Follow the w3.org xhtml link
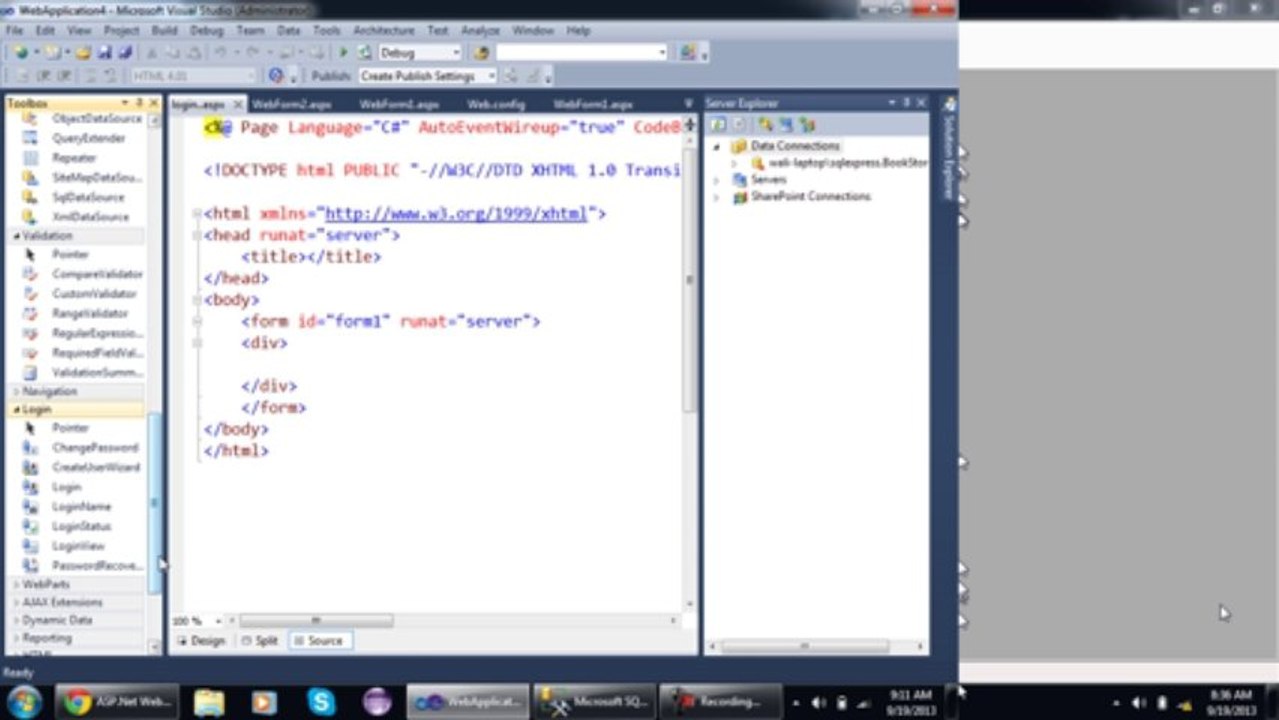This screenshot has width=1279, height=720. 456,214
